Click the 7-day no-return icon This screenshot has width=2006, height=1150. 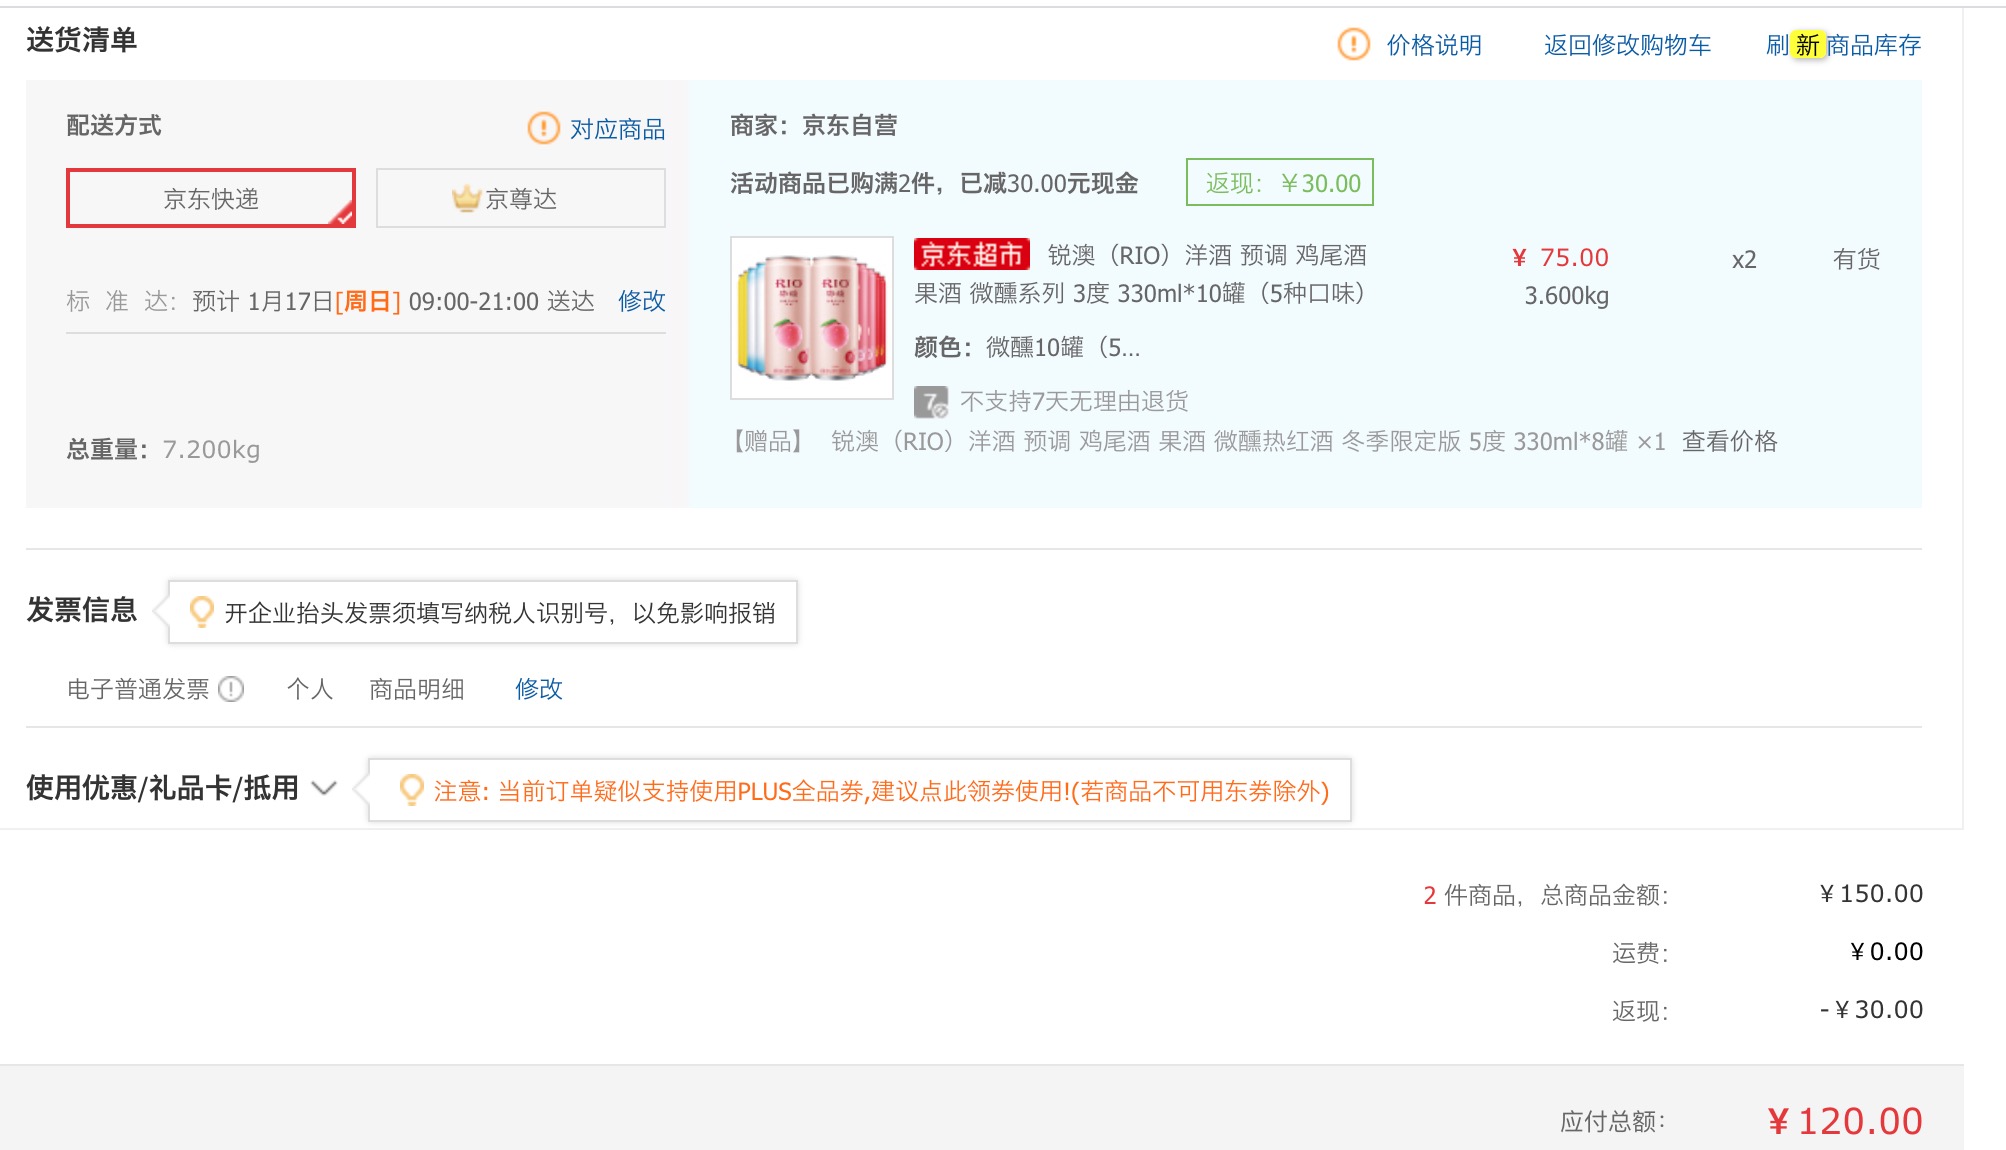coord(930,402)
